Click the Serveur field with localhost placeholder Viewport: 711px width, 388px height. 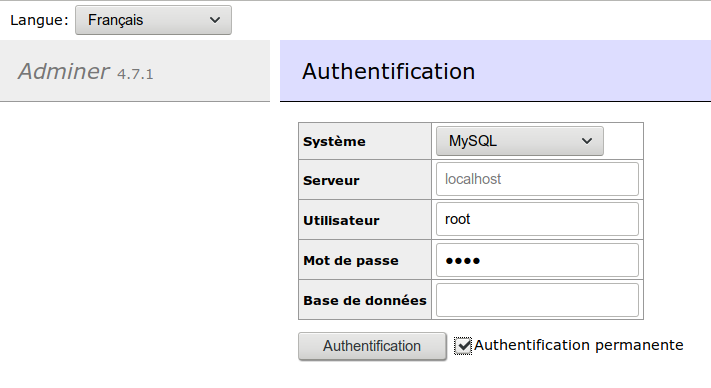click(x=537, y=179)
